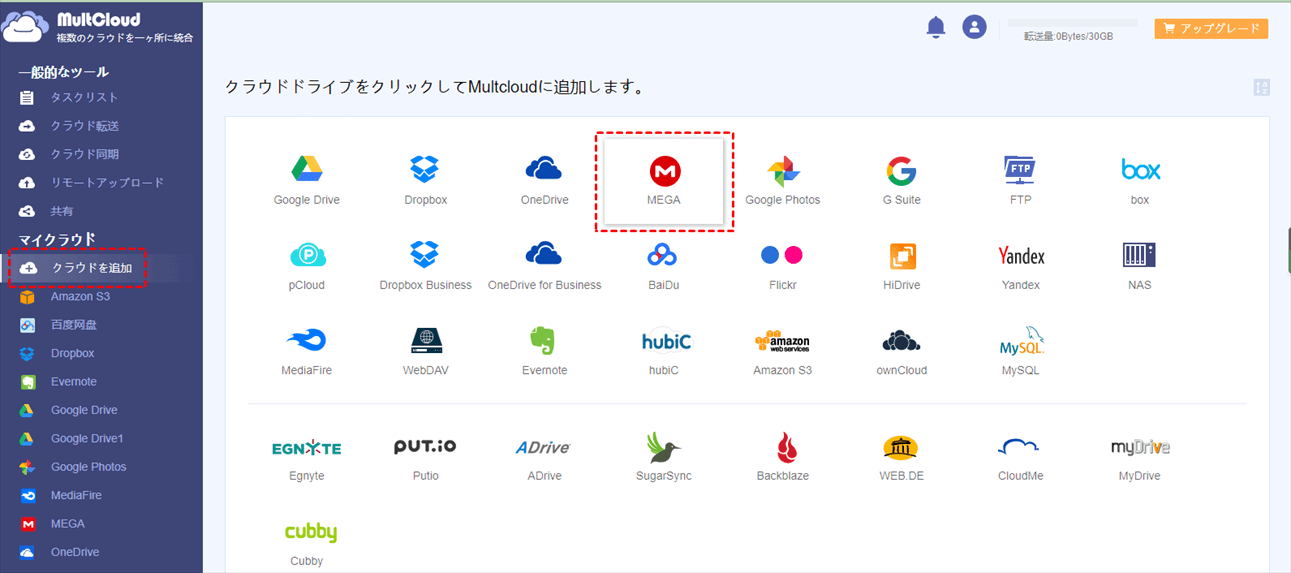Choose the box cloud drive

pyautogui.click(x=1139, y=181)
